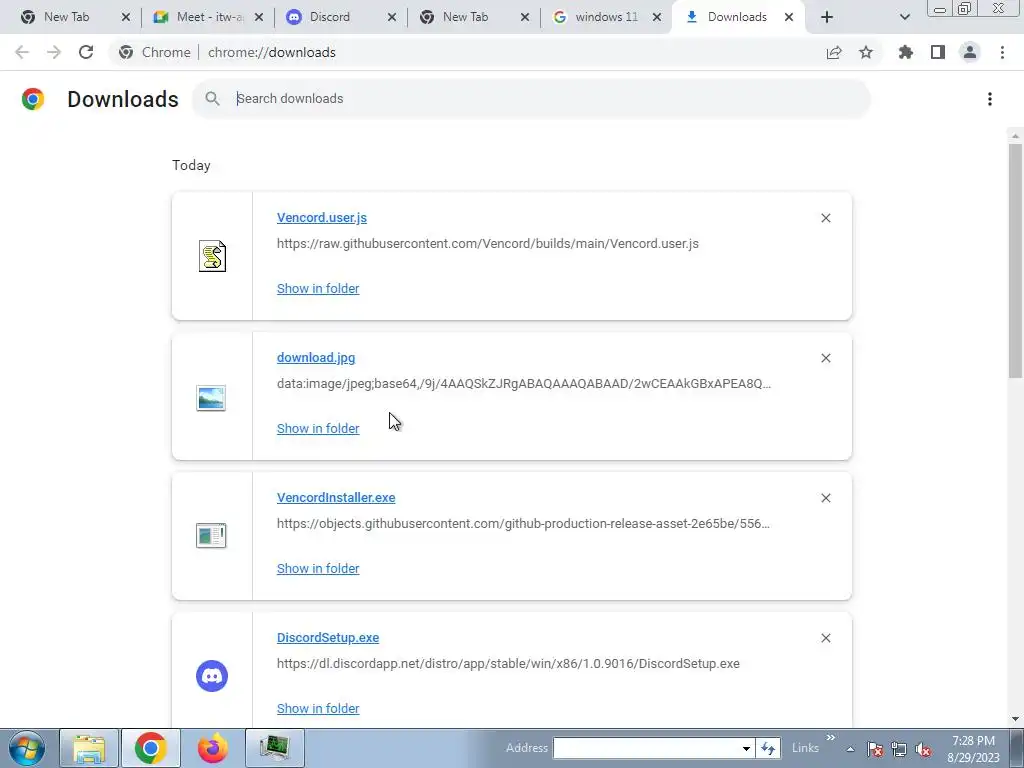Show VencordInstaller.exe in folder
The width and height of the screenshot is (1024, 768).
click(317, 568)
